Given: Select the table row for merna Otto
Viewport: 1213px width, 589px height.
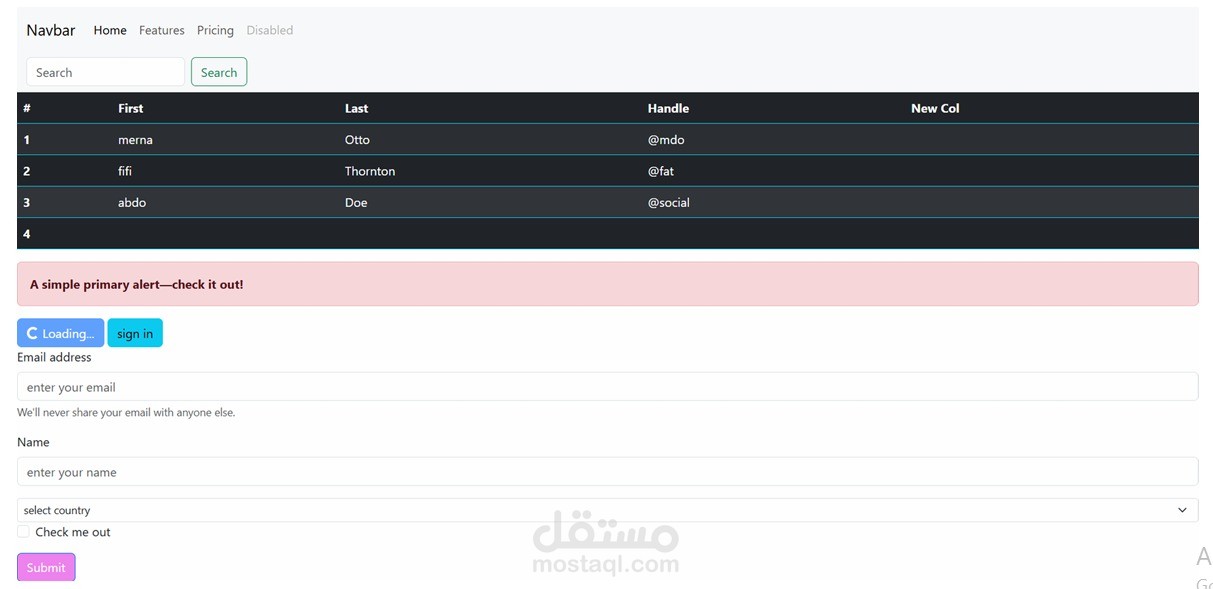Looking at the screenshot, I should coord(400,139).
